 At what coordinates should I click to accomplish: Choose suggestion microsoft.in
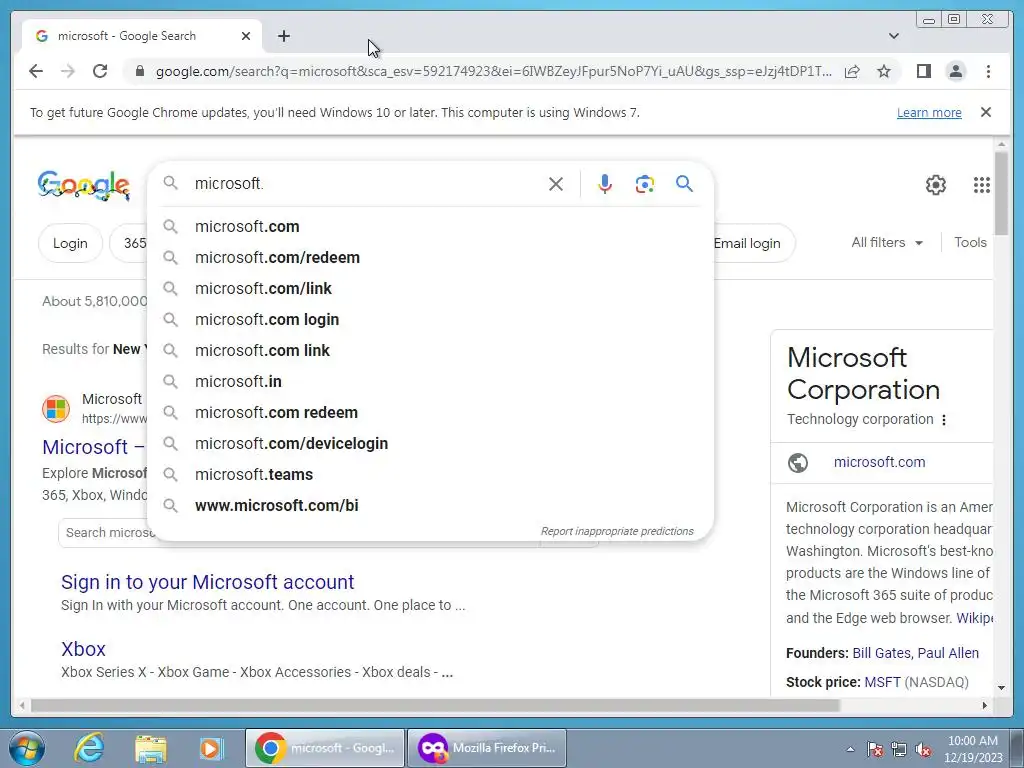[x=430, y=381]
